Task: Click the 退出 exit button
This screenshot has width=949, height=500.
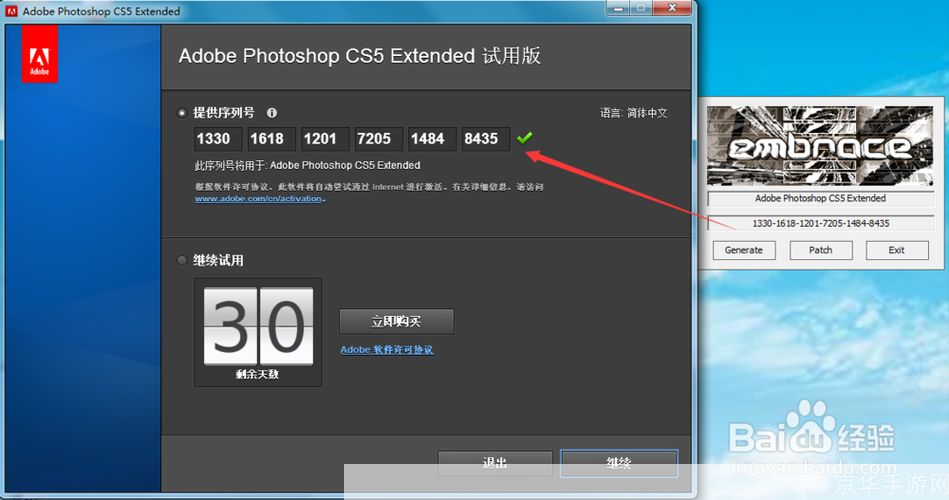Action: click(x=495, y=463)
